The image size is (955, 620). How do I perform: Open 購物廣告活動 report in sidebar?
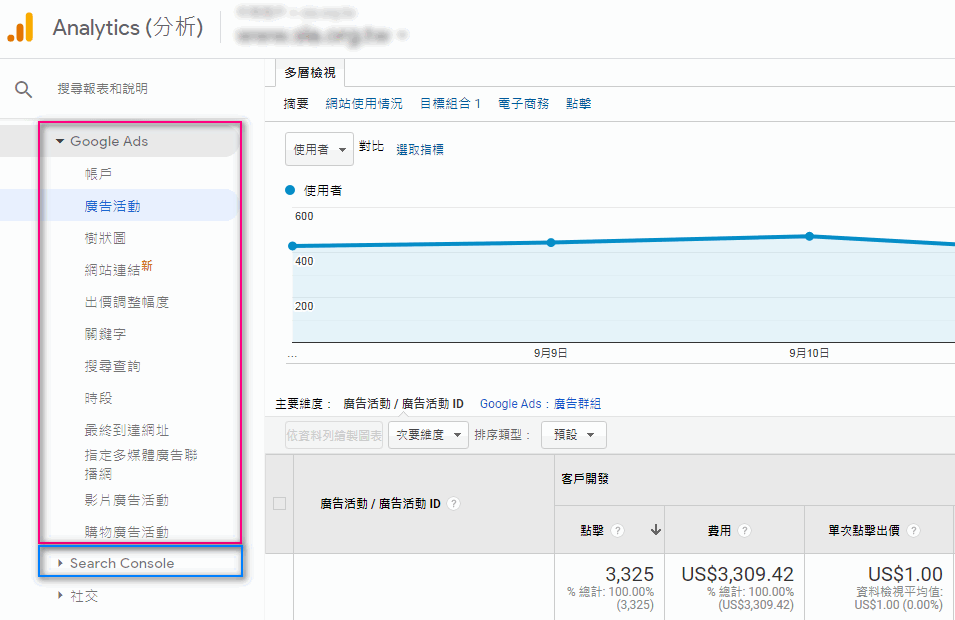pos(127,532)
